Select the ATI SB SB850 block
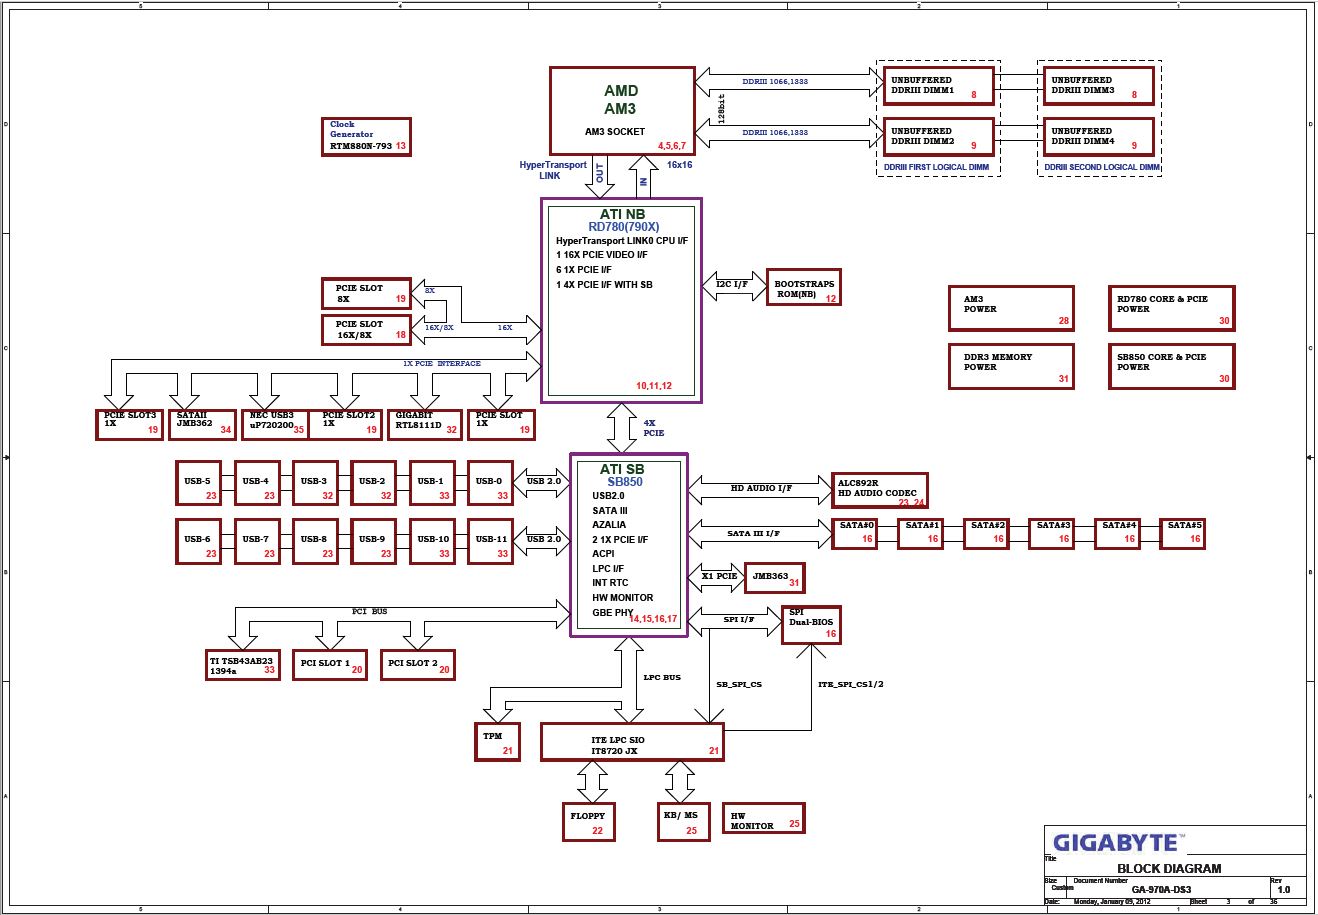Viewport: 1318px width, 915px height. [x=628, y=545]
